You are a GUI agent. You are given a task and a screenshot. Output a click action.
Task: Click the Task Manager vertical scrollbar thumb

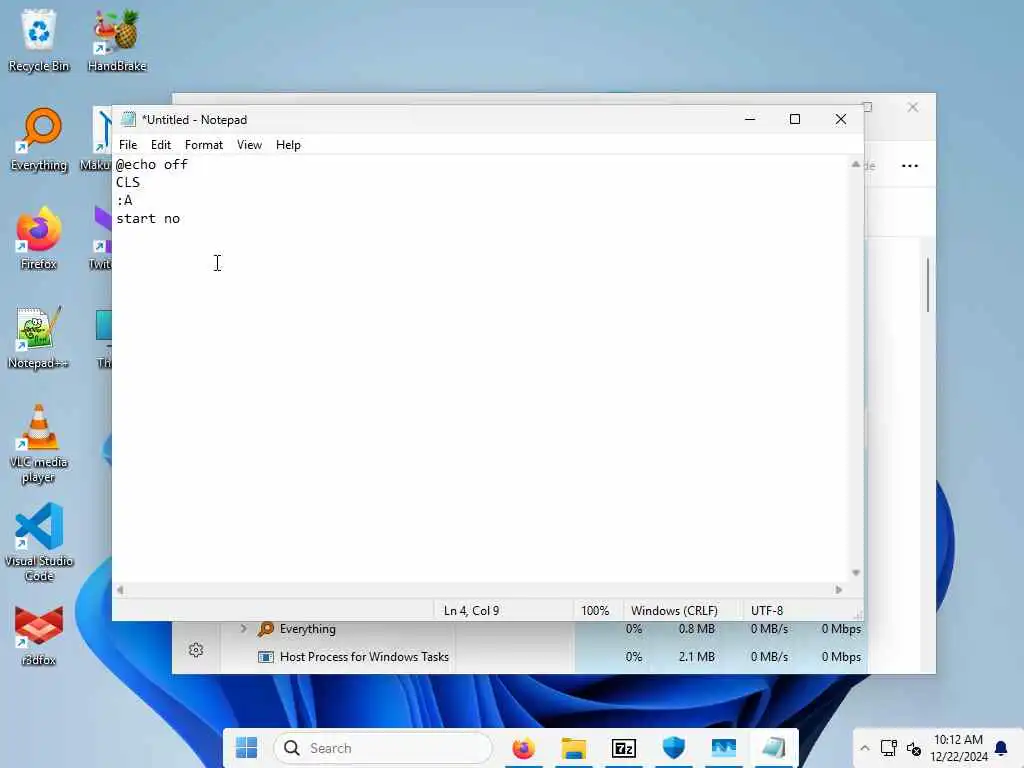click(x=927, y=285)
